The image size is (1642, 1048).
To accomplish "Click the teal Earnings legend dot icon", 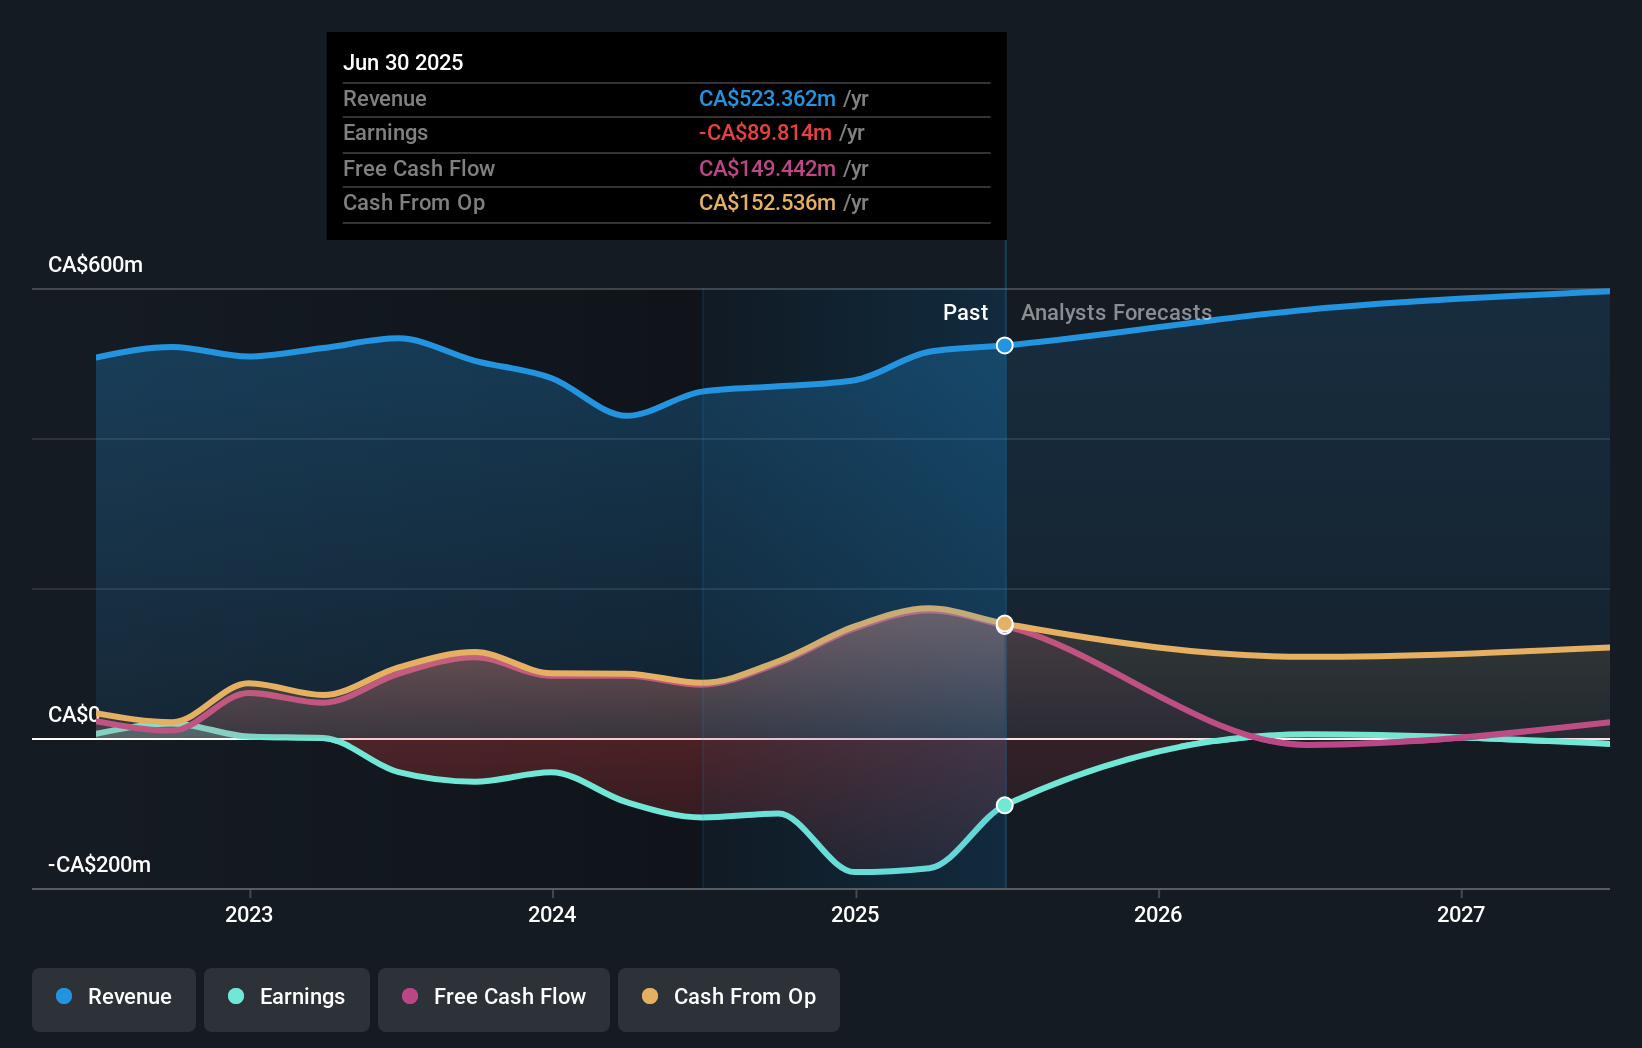I will click(235, 997).
